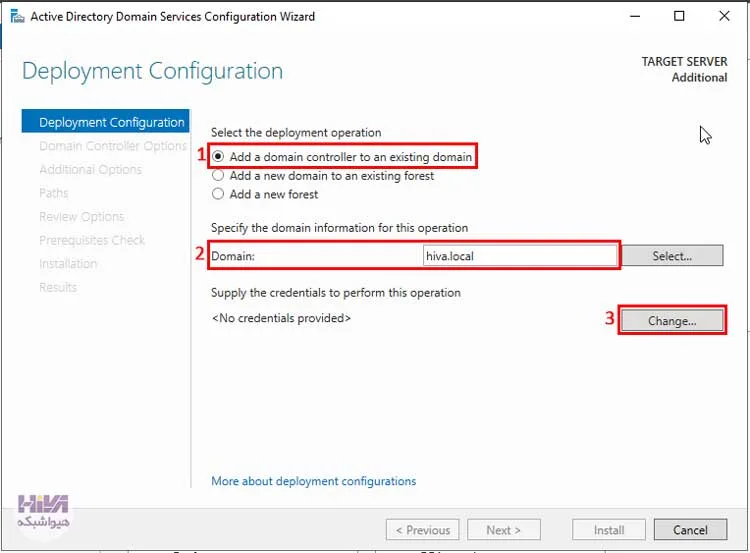The height and width of the screenshot is (553, 750).
Task: Click the Install button
Action: click(609, 530)
